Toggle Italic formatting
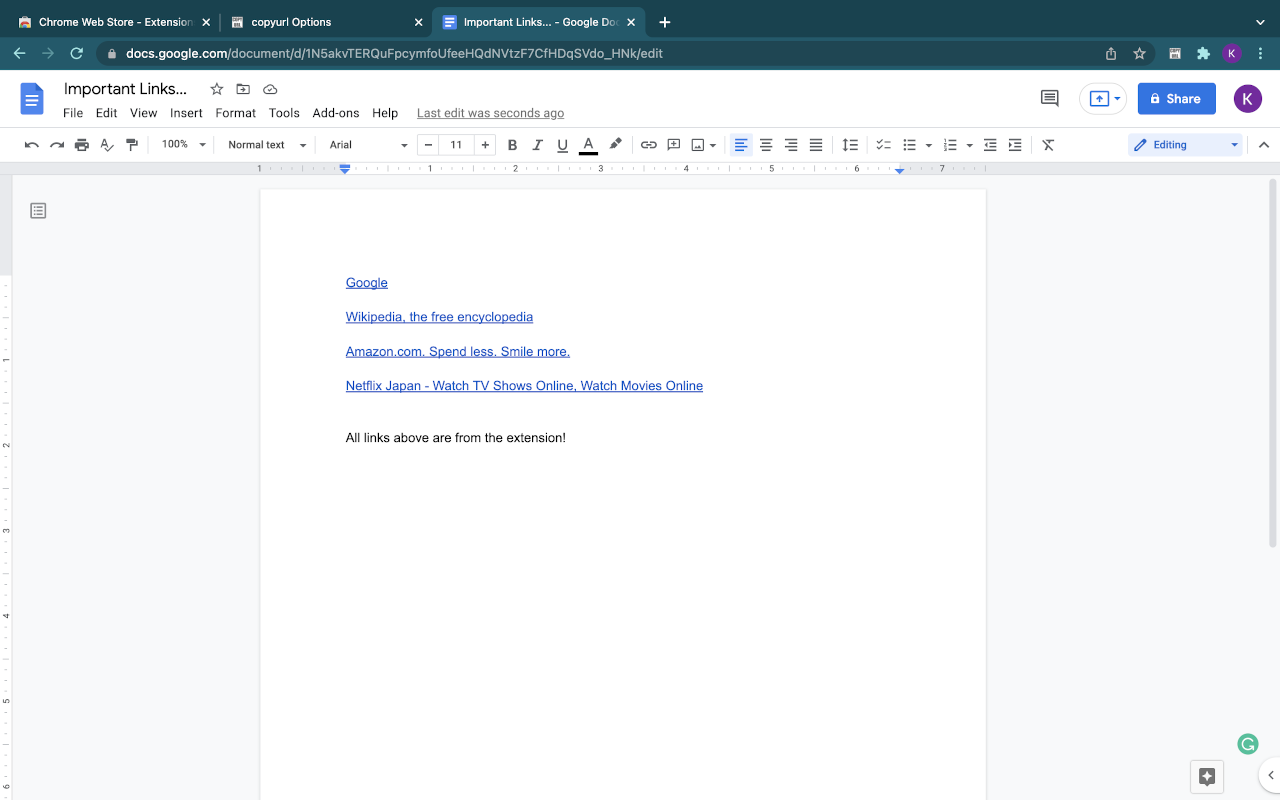Image resolution: width=1280 pixels, height=800 pixels. [537, 145]
